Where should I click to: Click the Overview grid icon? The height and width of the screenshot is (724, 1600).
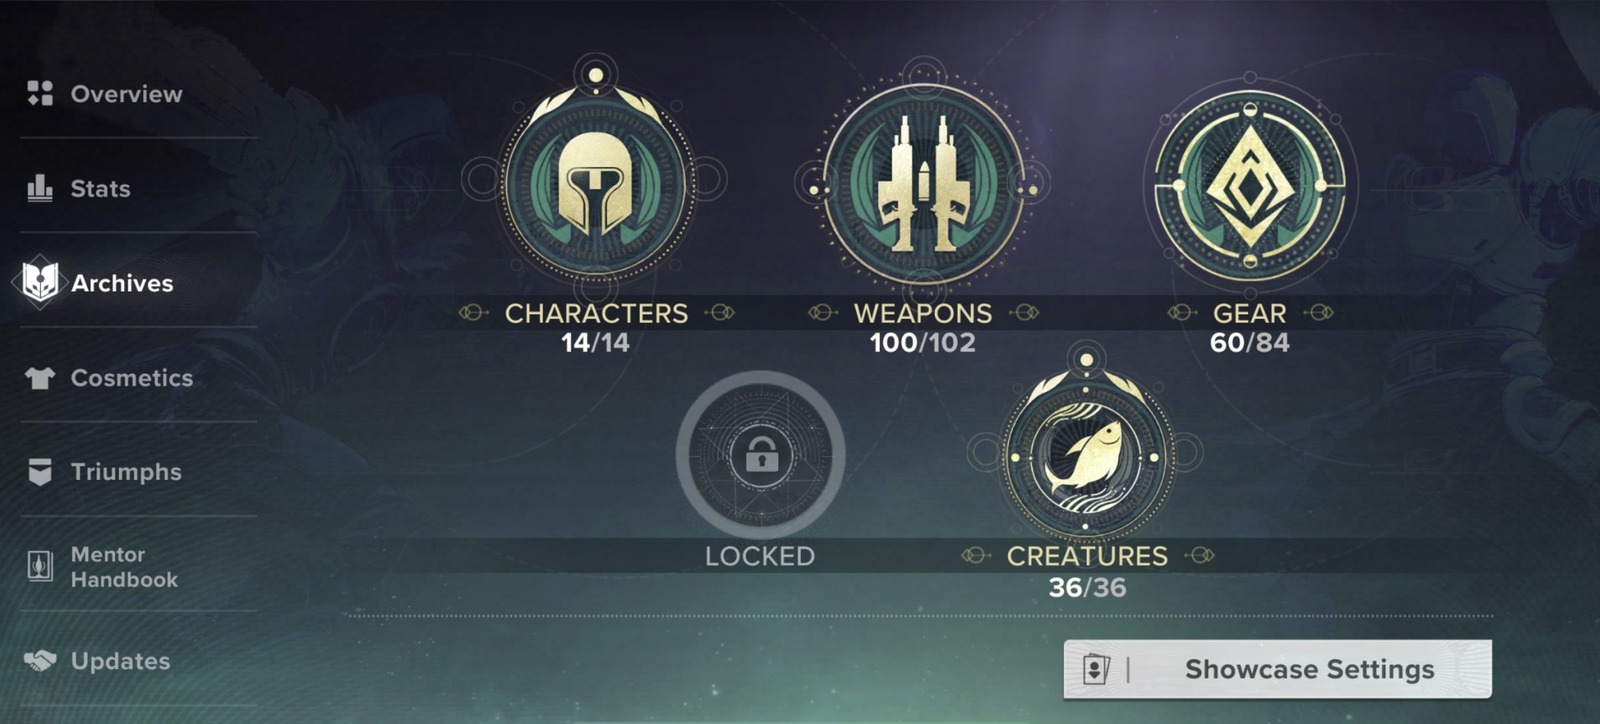point(40,94)
